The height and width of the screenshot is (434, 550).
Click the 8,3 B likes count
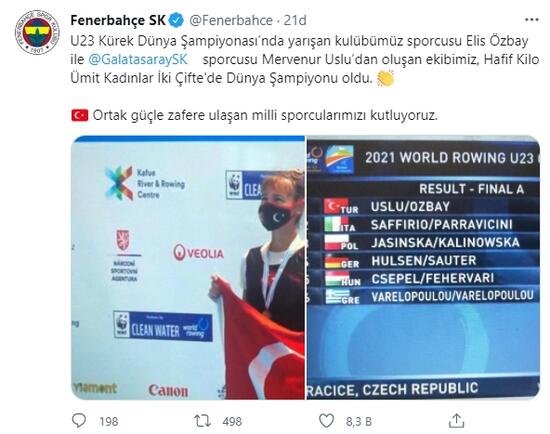coord(359,421)
